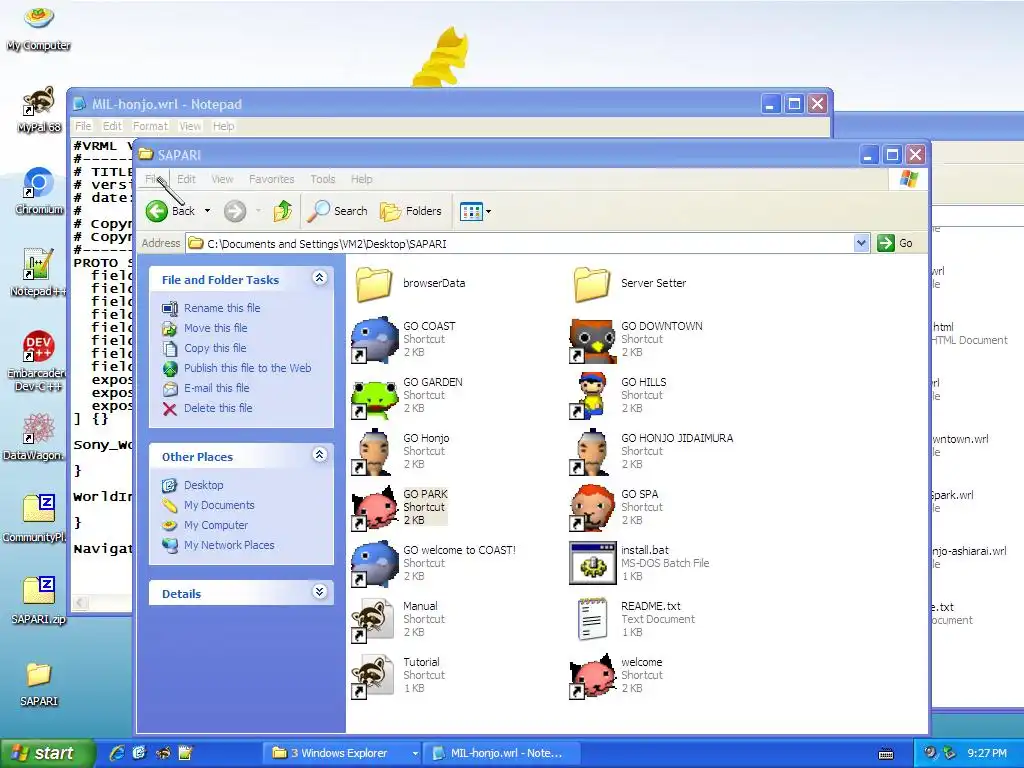
Task: Click the 3 Windows Explorer taskbar group
Action: coord(344,753)
